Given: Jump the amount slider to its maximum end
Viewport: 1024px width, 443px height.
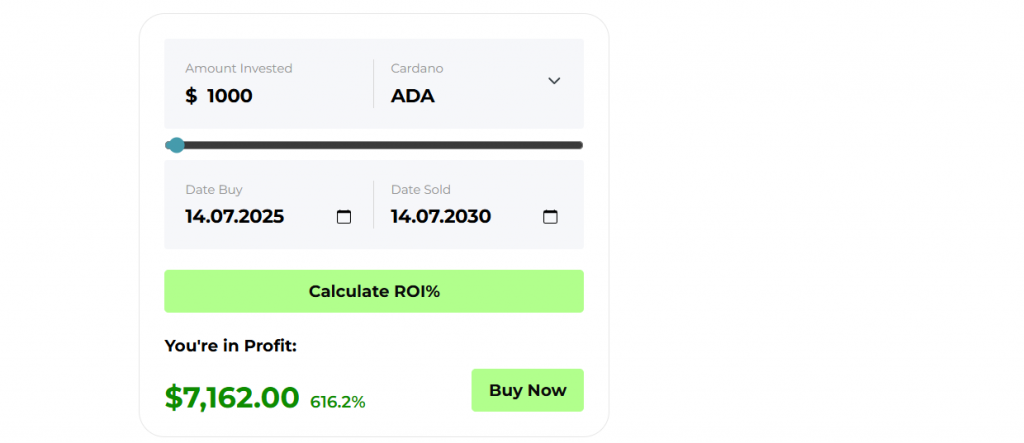Looking at the screenshot, I should [x=580, y=145].
